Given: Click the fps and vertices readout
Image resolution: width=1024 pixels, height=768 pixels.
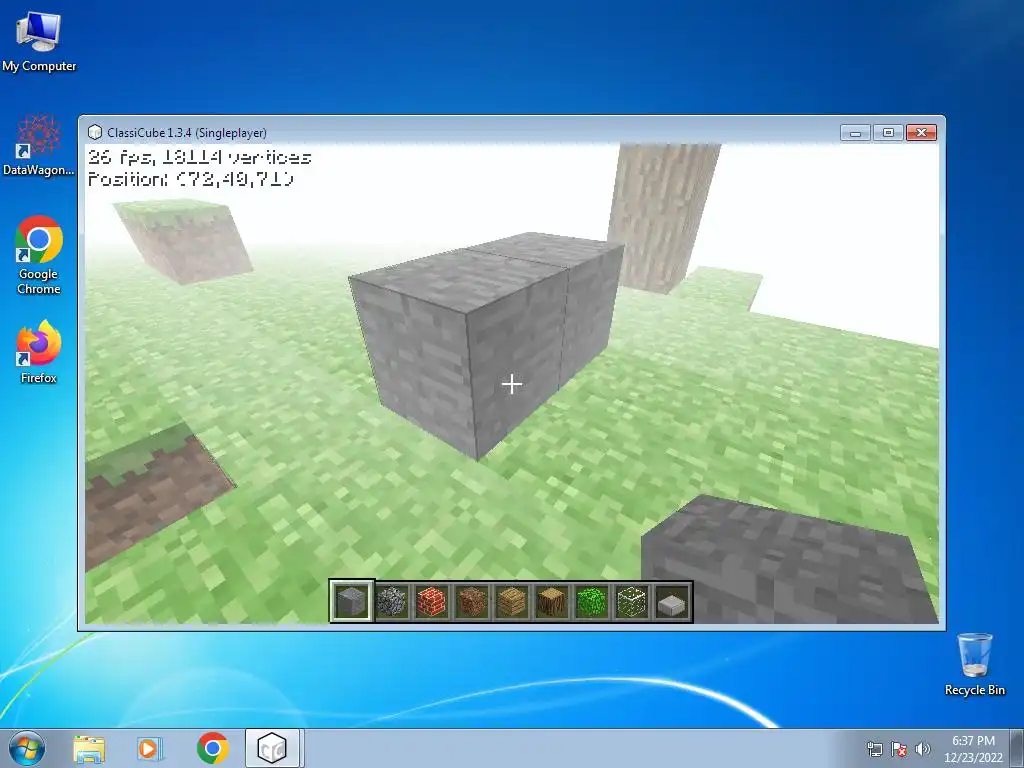Looking at the screenshot, I should tap(199, 157).
